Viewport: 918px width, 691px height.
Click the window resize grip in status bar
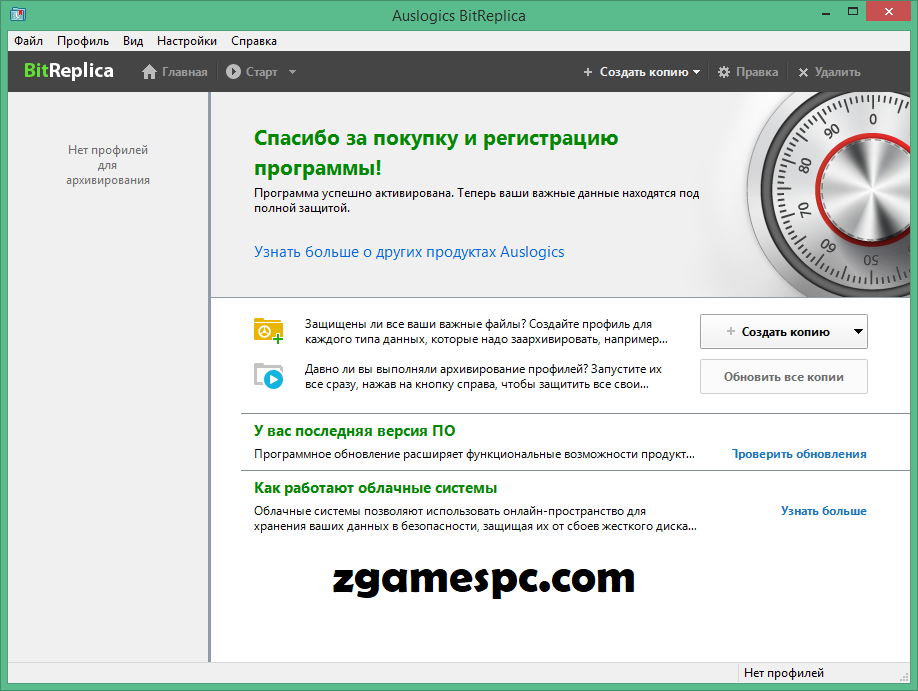tap(904, 676)
